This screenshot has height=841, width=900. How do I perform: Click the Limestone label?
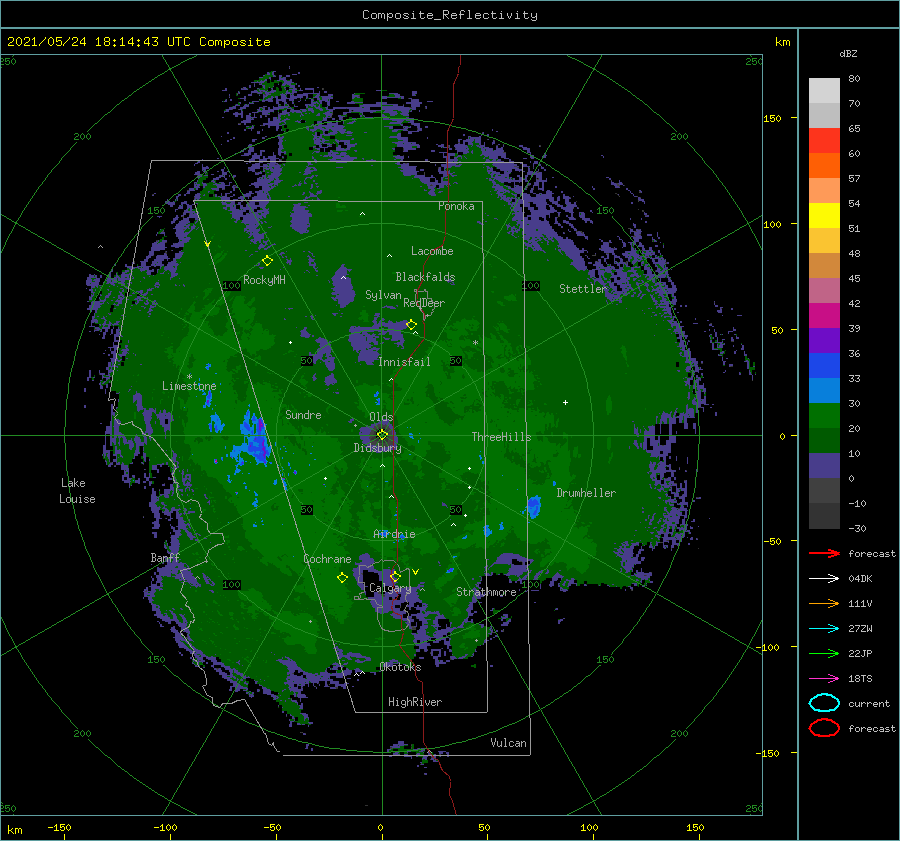point(189,386)
